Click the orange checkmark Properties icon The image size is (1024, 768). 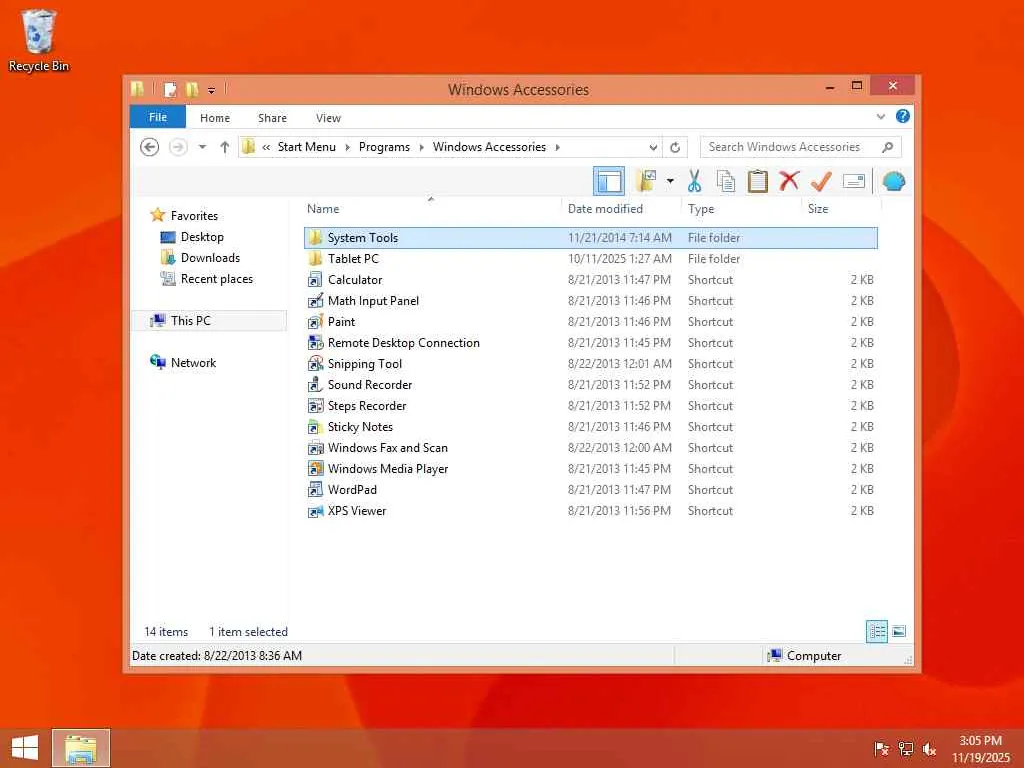821,181
